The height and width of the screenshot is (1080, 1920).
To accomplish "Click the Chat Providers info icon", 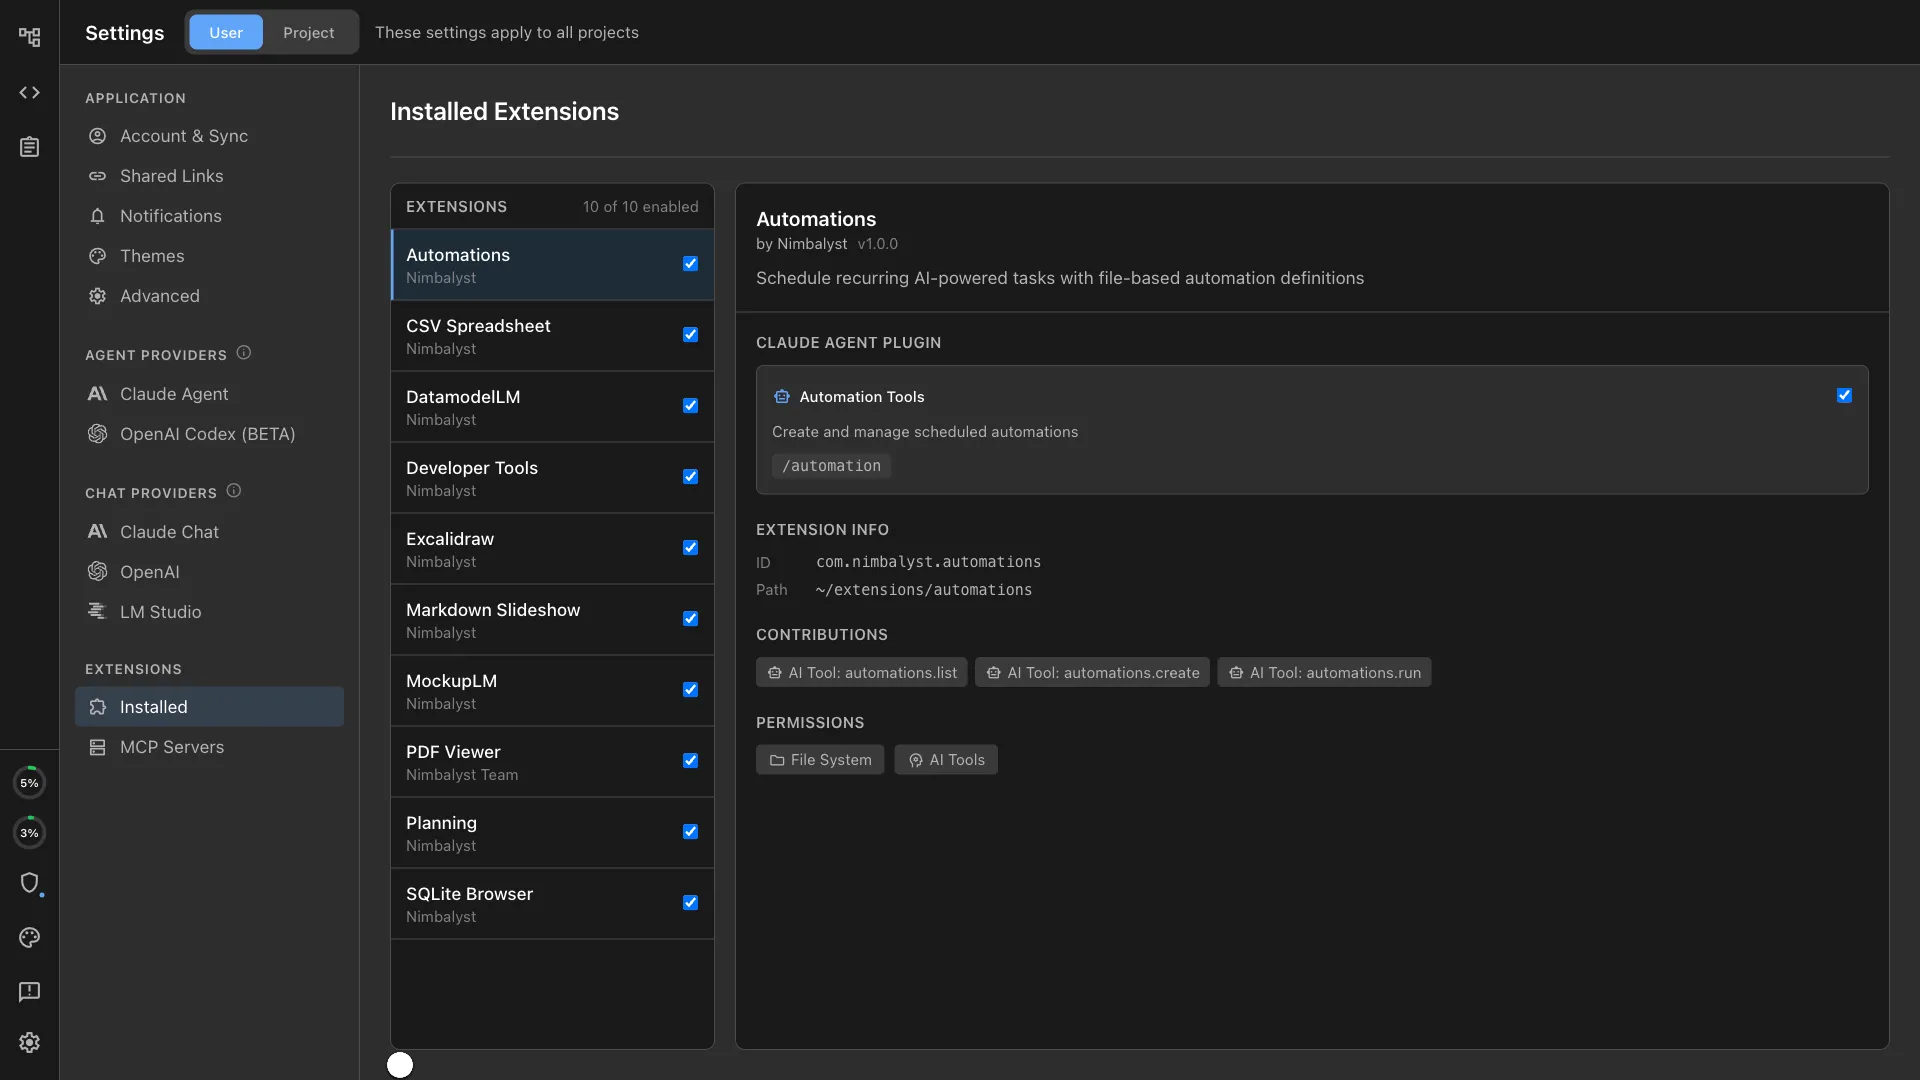I will [234, 489].
